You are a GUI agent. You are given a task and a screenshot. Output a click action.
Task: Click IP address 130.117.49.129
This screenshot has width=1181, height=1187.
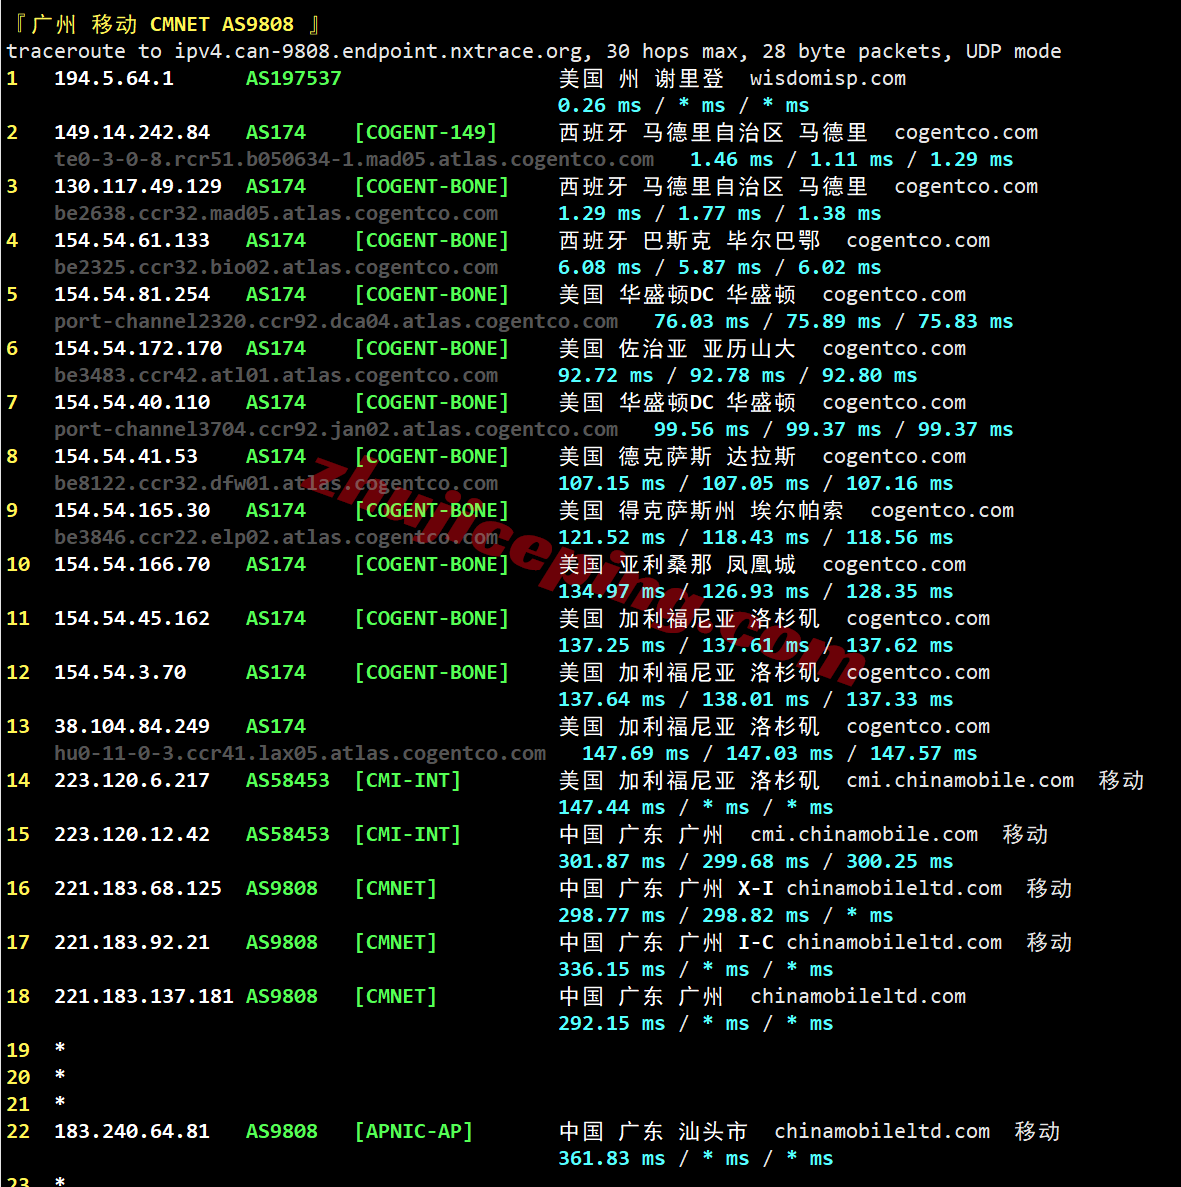click(x=138, y=186)
